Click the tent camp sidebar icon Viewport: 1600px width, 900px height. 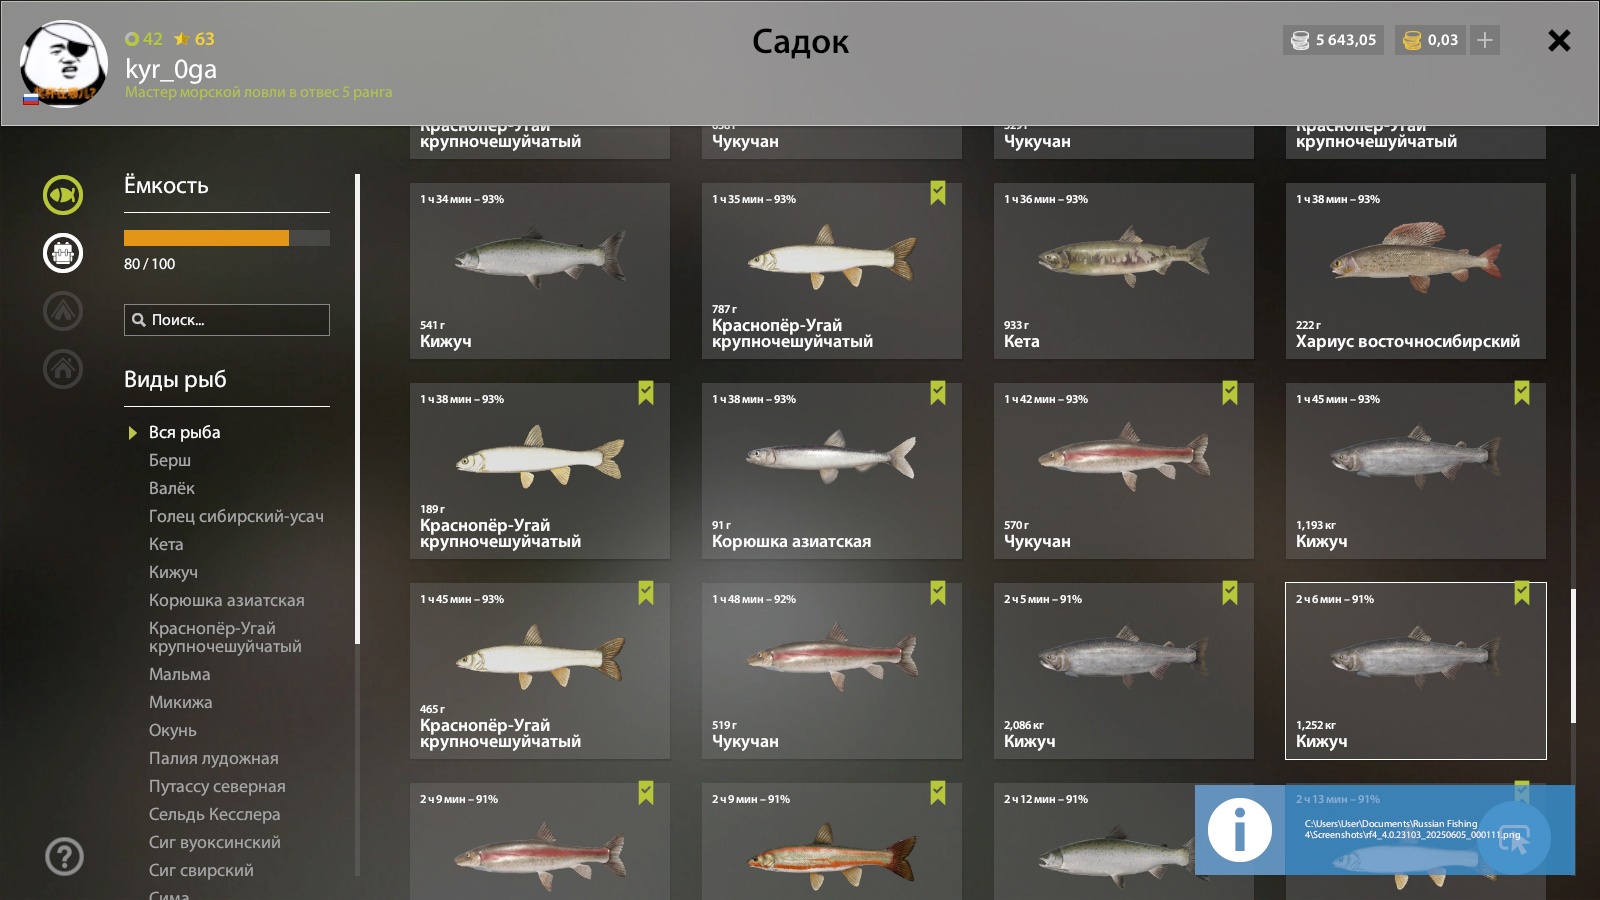pyautogui.click(x=63, y=311)
